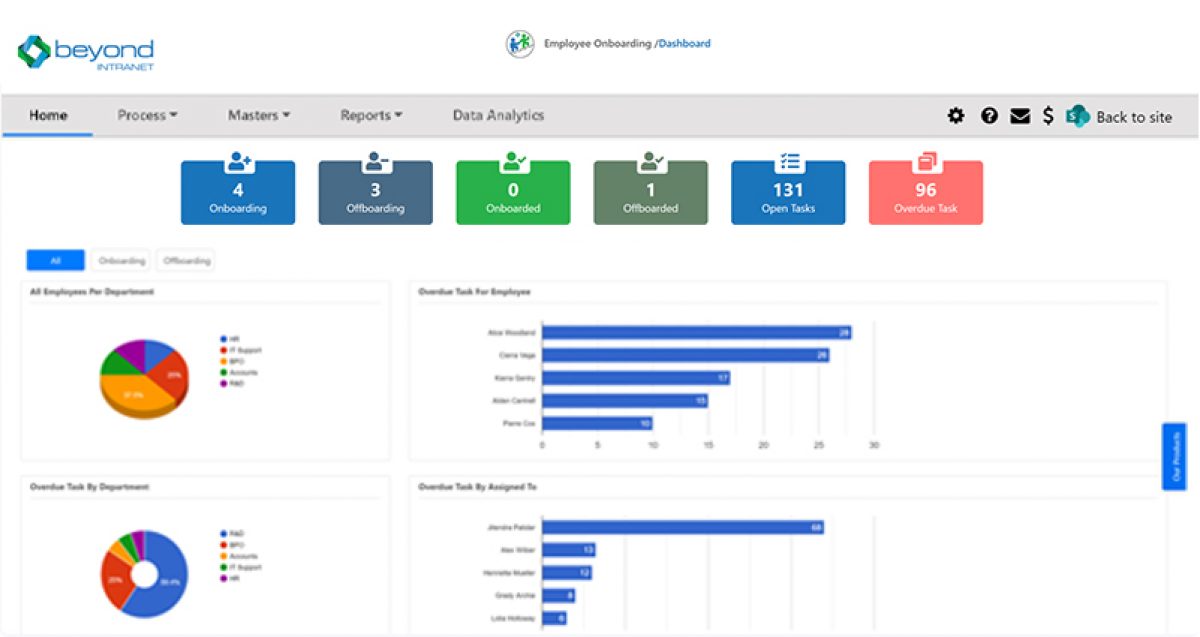The image size is (1200, 637).
Task: Open the mail envelope icon
Action: [1020, 116]
